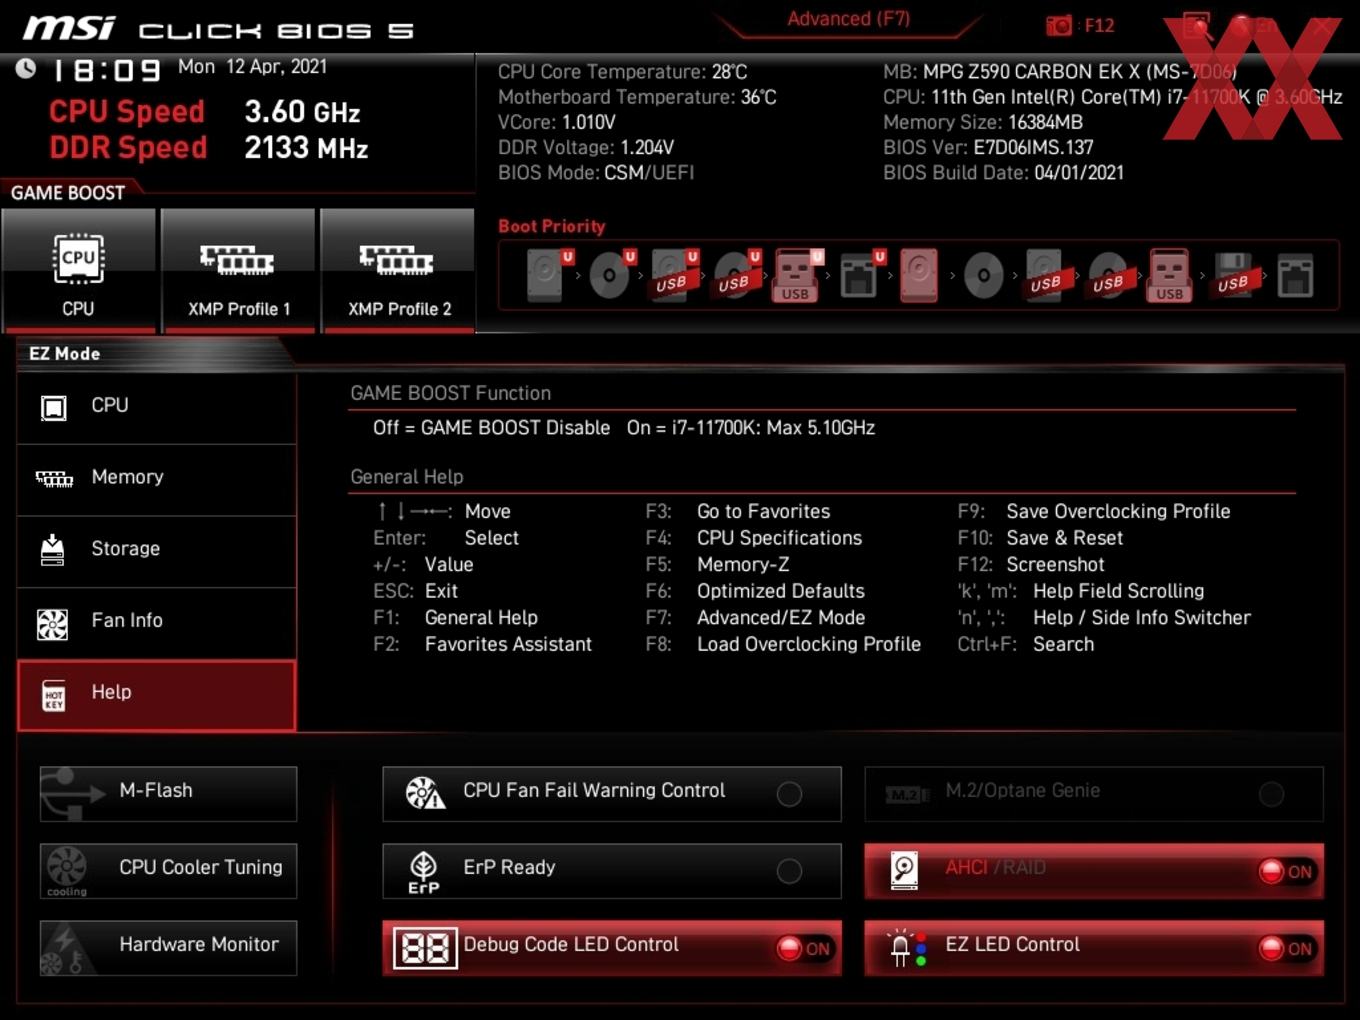Open CPU Cooler Tuning
The height and width of the screenshot is (1020, 1360).
click(168, 870)
